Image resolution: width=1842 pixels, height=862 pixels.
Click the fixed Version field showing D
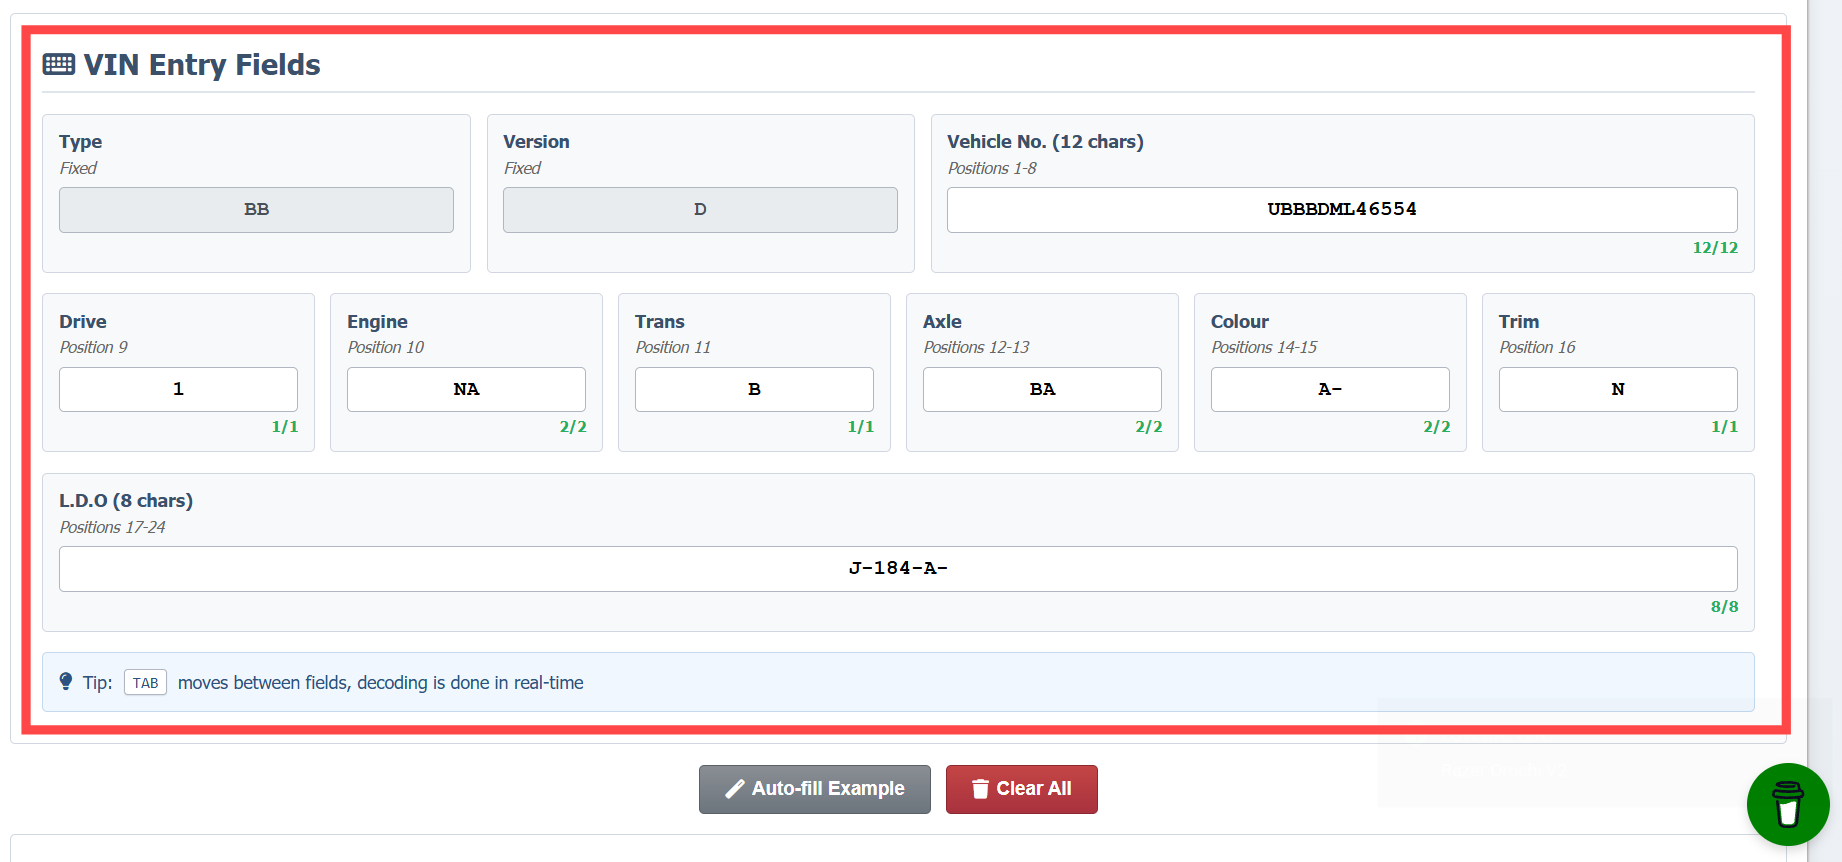pos(700,210)
